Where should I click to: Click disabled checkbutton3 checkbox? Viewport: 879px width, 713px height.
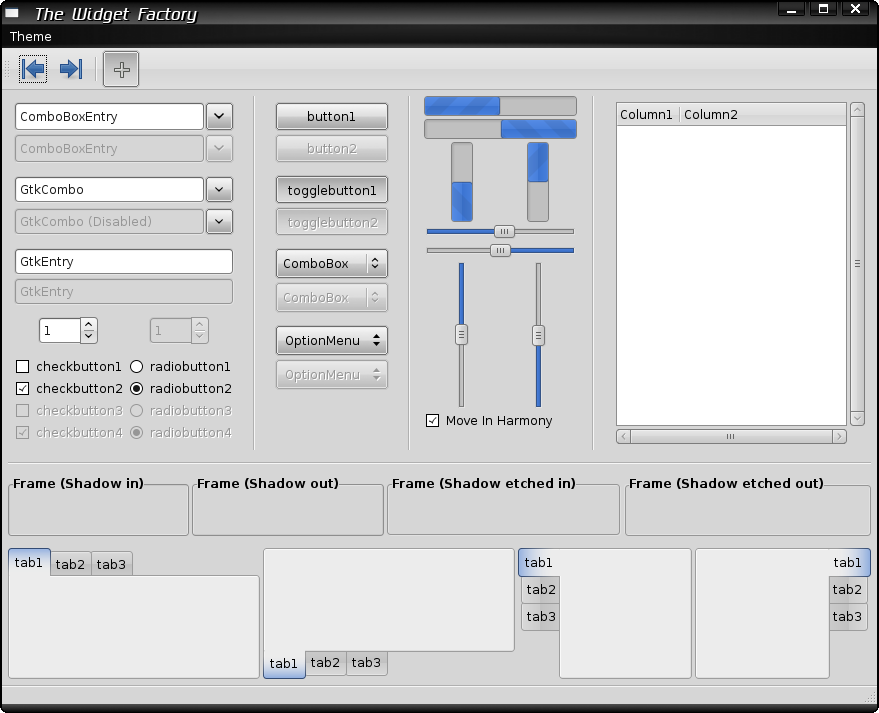point(22,410)
